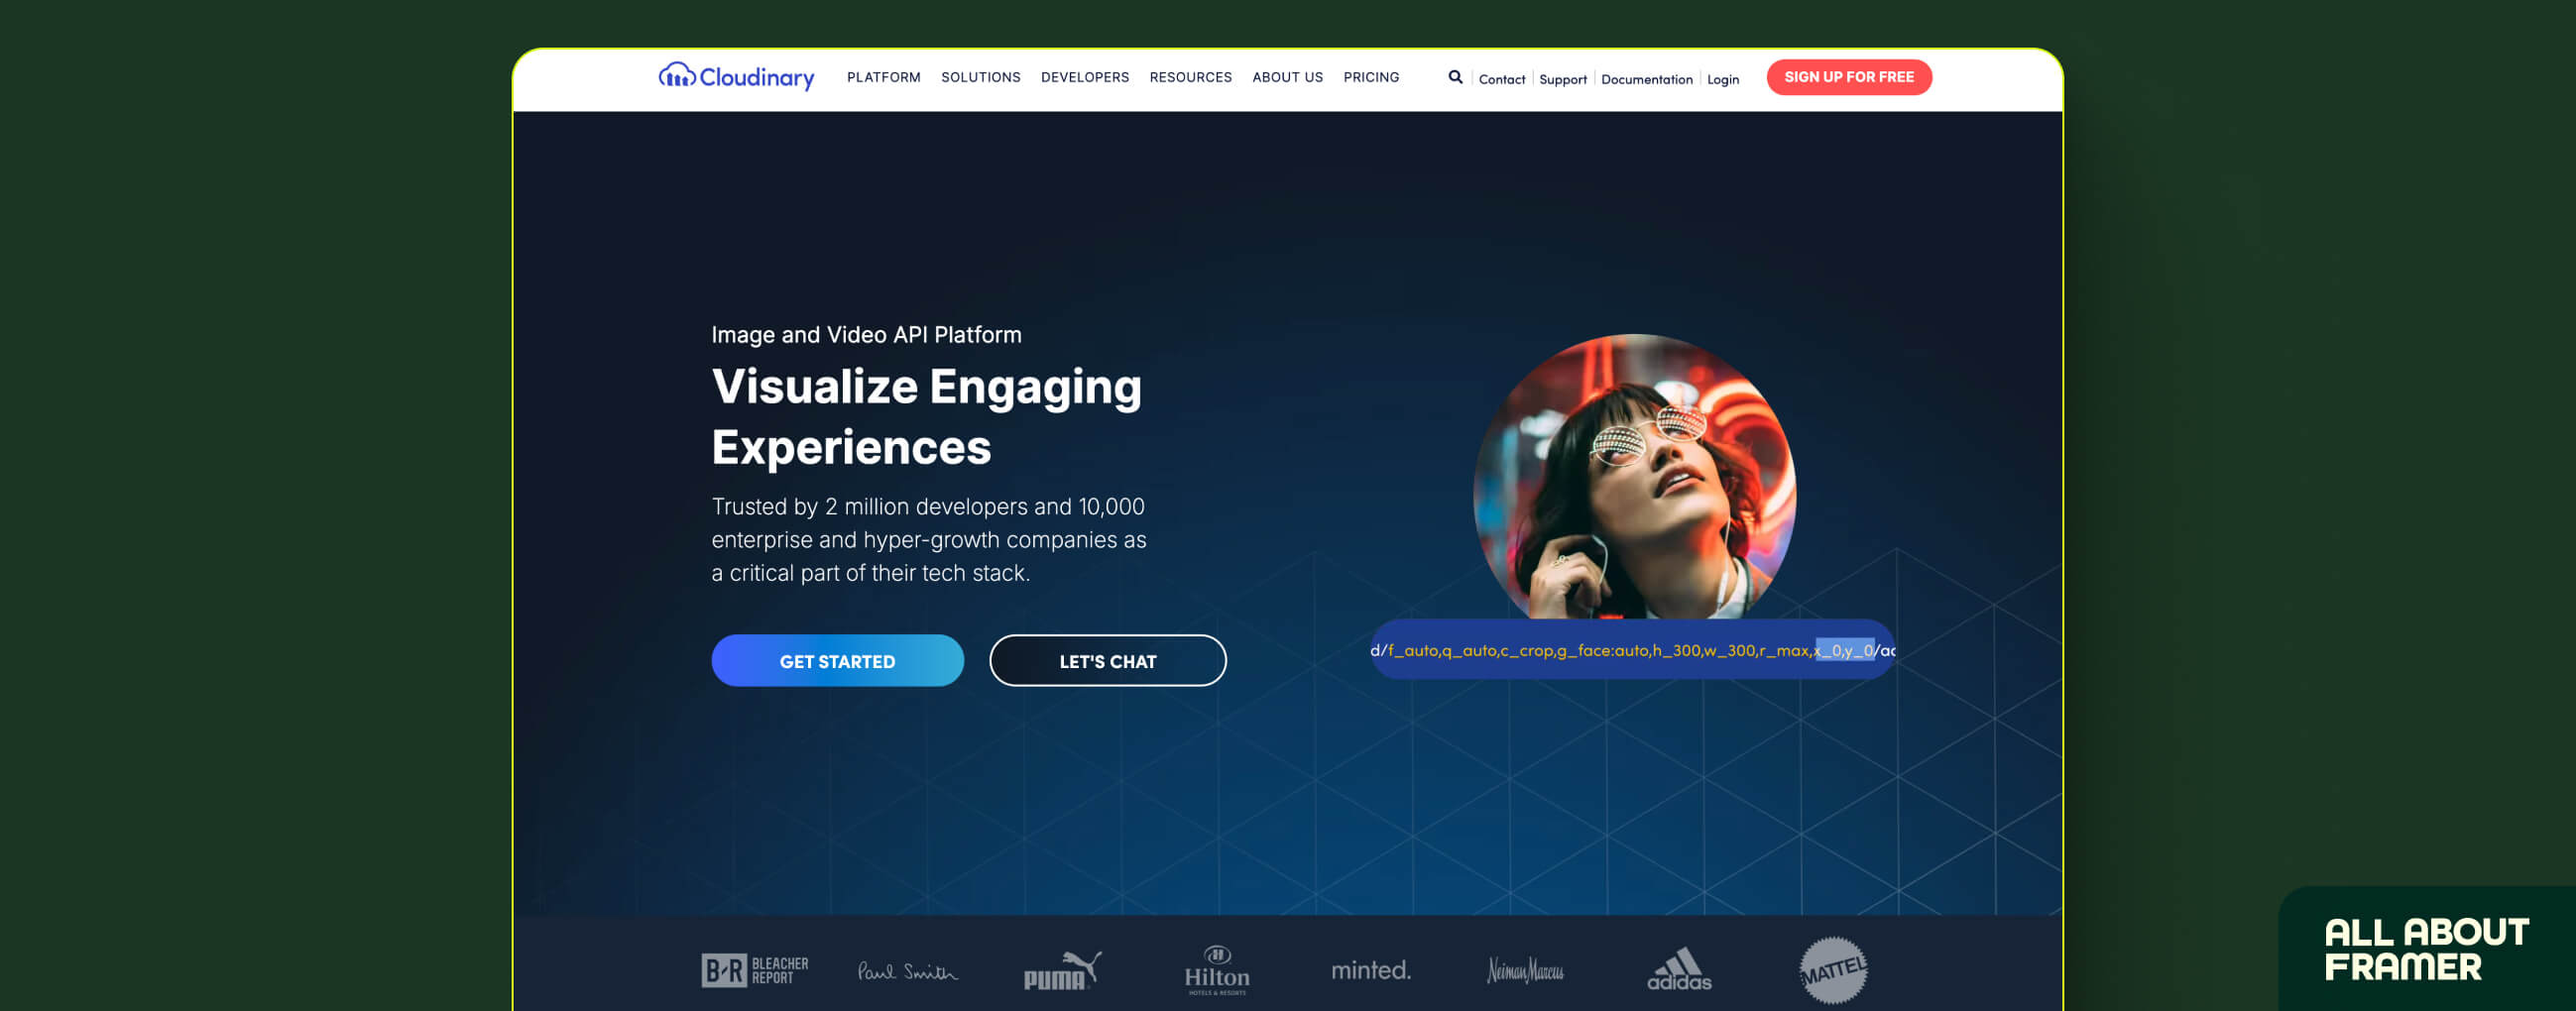Click the Hilton logo

[1217, 970]
